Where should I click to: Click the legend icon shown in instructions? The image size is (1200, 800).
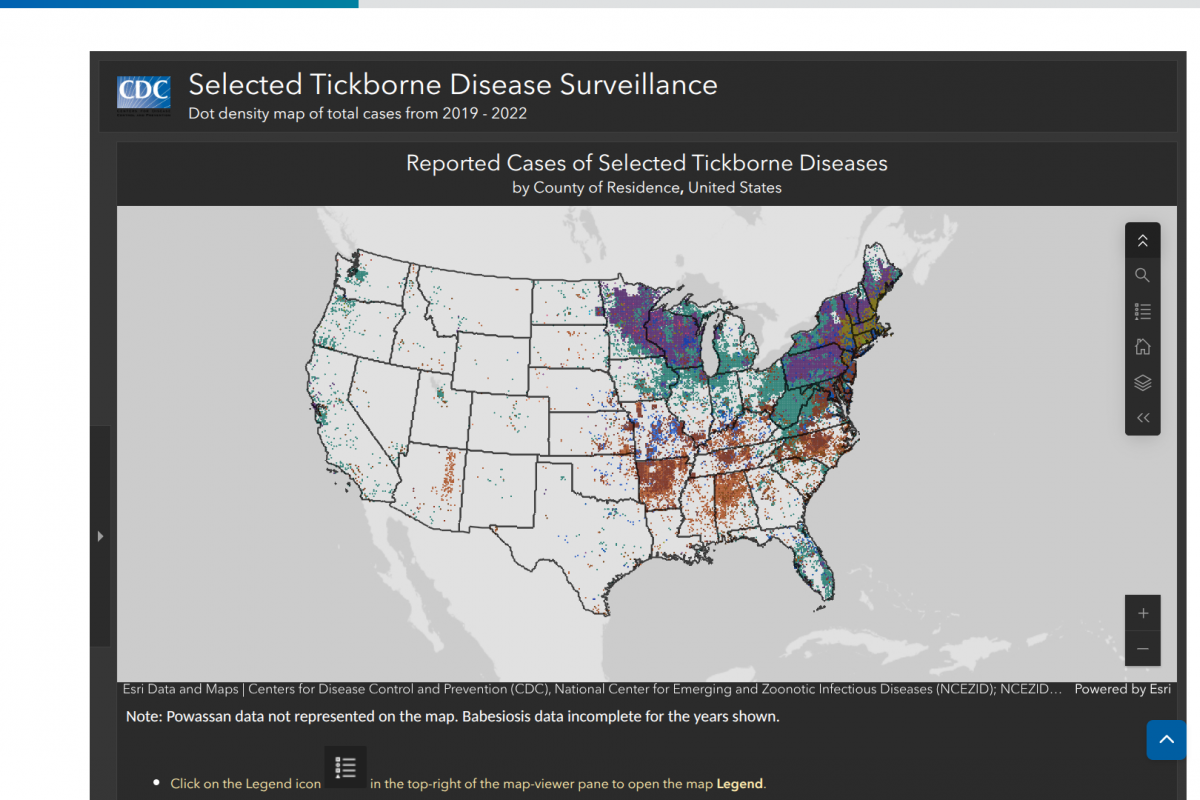(345, 766)
